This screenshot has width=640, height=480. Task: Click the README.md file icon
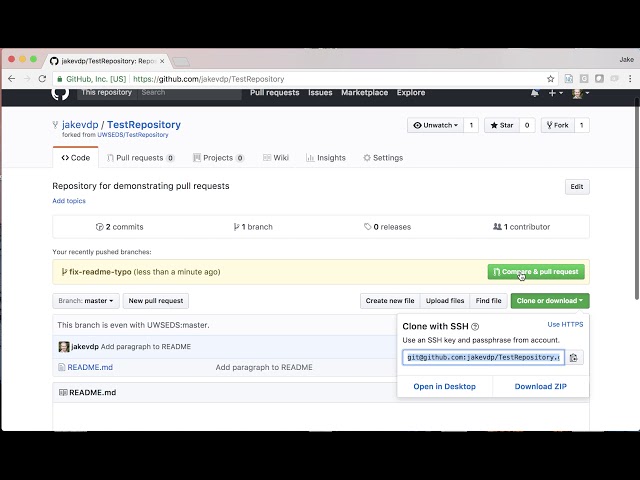click(x=61, y=367)
